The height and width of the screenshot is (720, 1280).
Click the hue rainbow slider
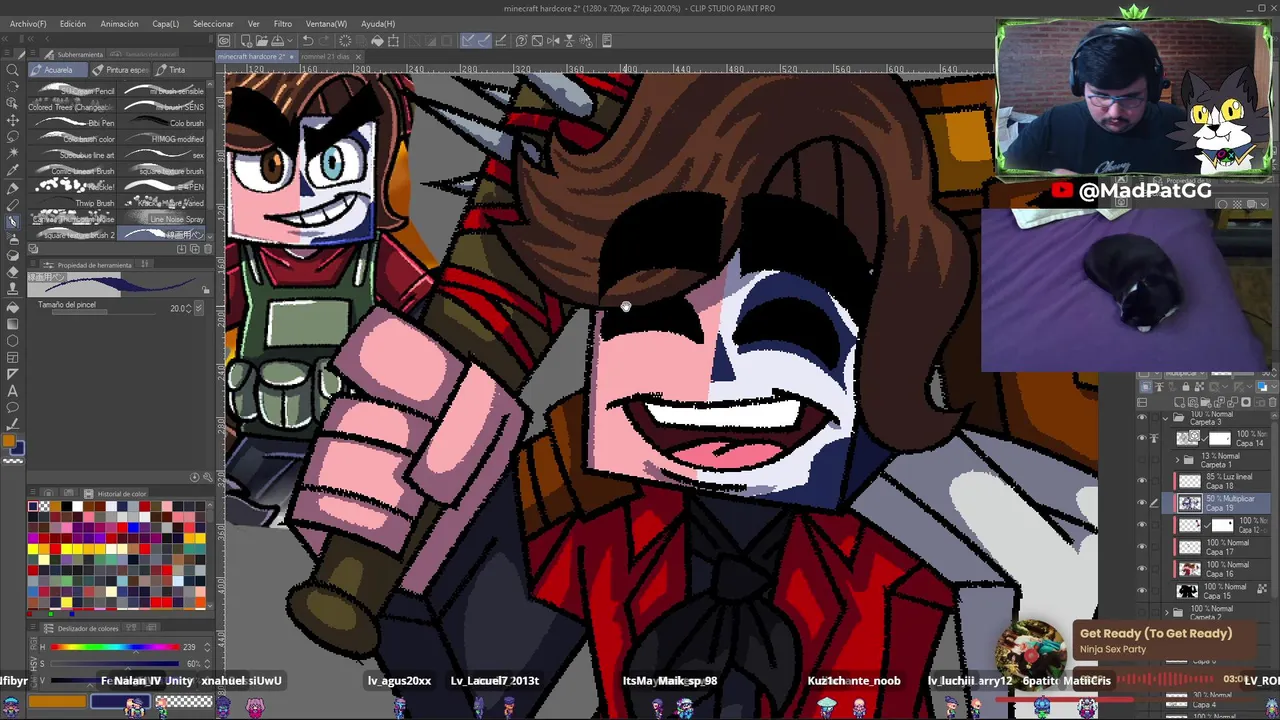point(113,647)
